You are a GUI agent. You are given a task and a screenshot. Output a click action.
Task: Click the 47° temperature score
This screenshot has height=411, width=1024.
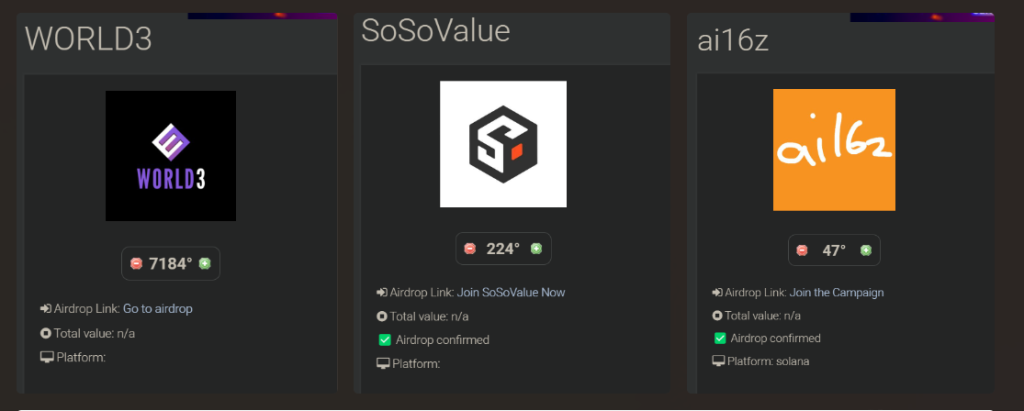click(x=834, y=250)
